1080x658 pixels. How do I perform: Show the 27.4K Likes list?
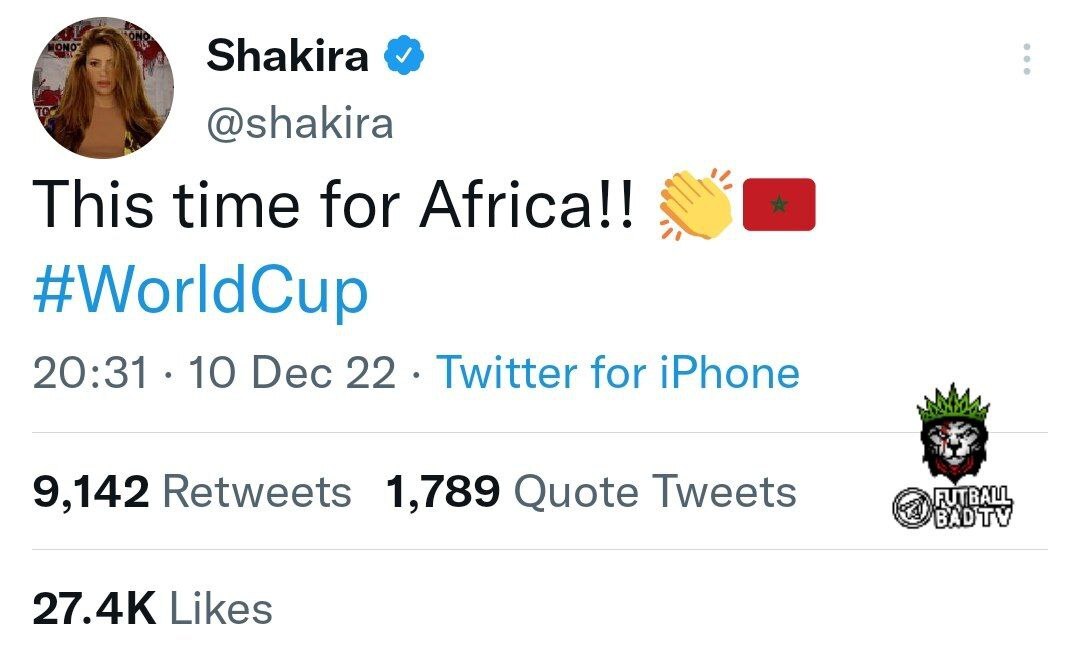coord(153,608)
